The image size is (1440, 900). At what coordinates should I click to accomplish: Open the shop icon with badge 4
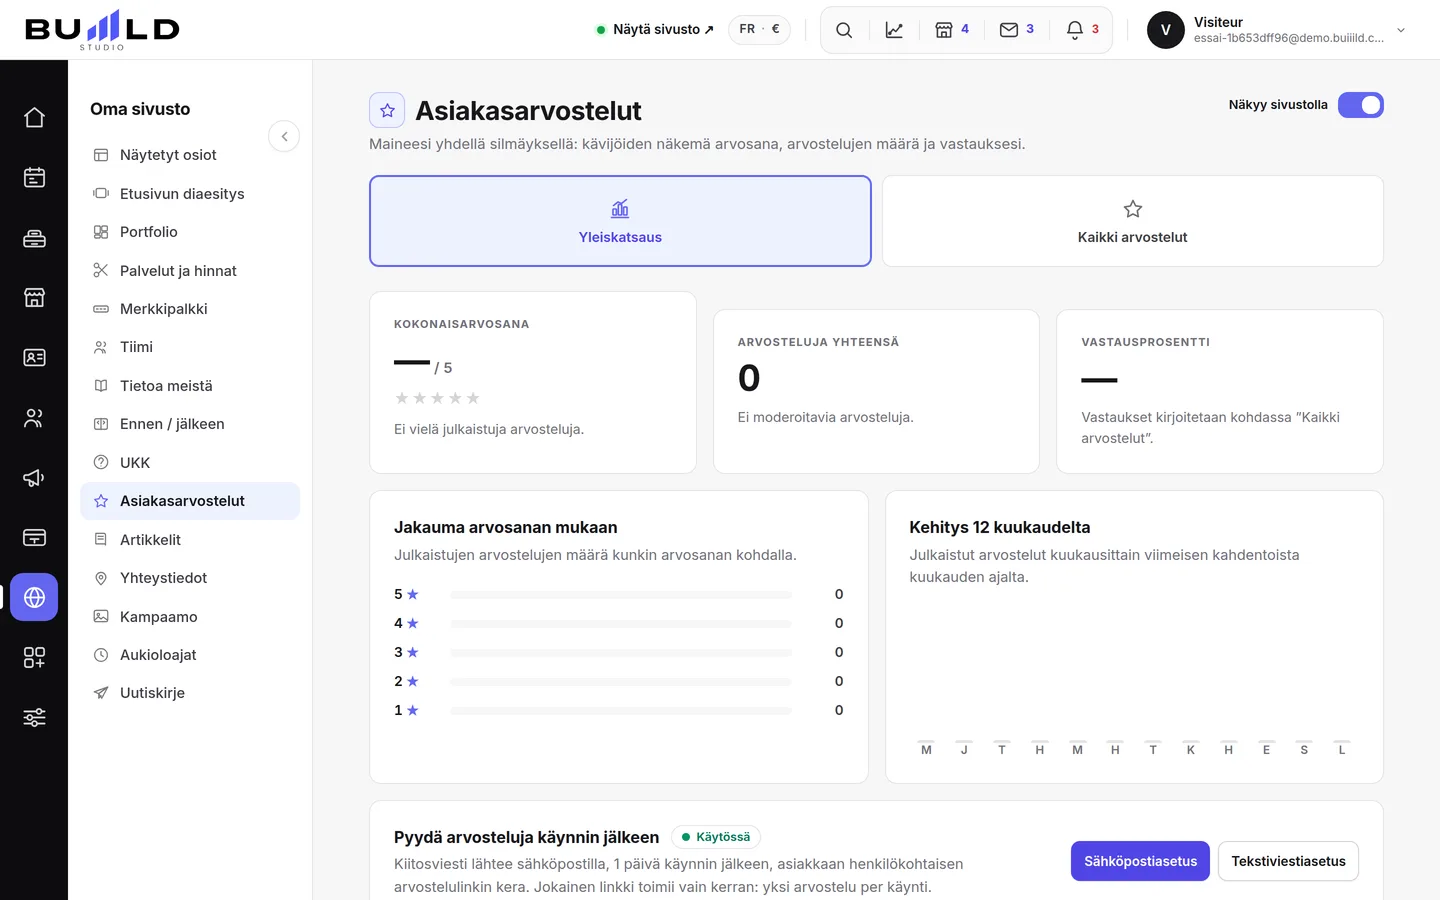point(951,30)
